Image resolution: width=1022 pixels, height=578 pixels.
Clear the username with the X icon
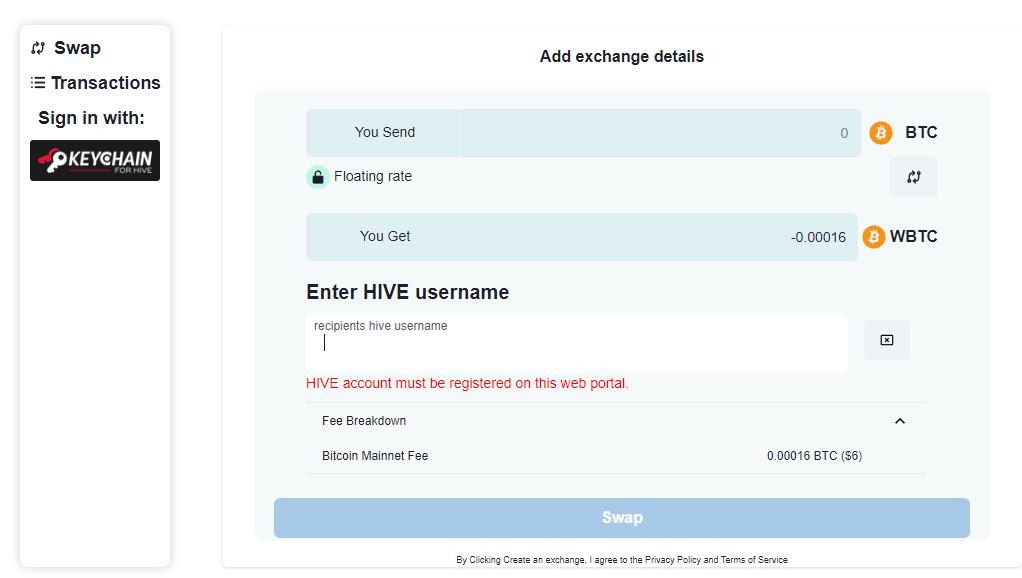886,340
